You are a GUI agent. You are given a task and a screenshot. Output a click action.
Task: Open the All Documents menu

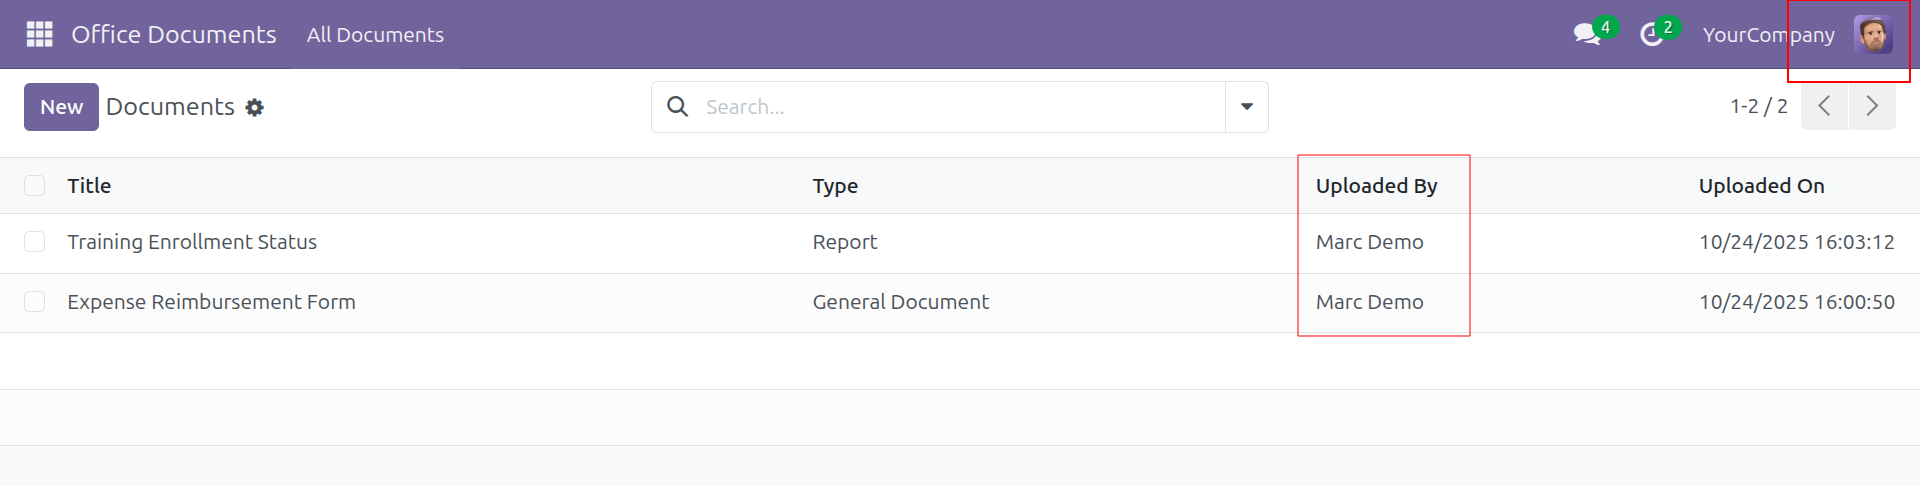coord(375,34)
